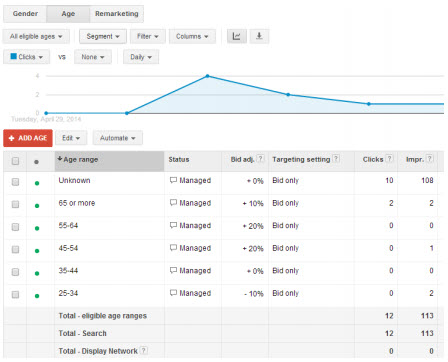The height and width of the screenshot is (362, 448).
Task: Open All eligible ages dropdown
Action: 36,36
